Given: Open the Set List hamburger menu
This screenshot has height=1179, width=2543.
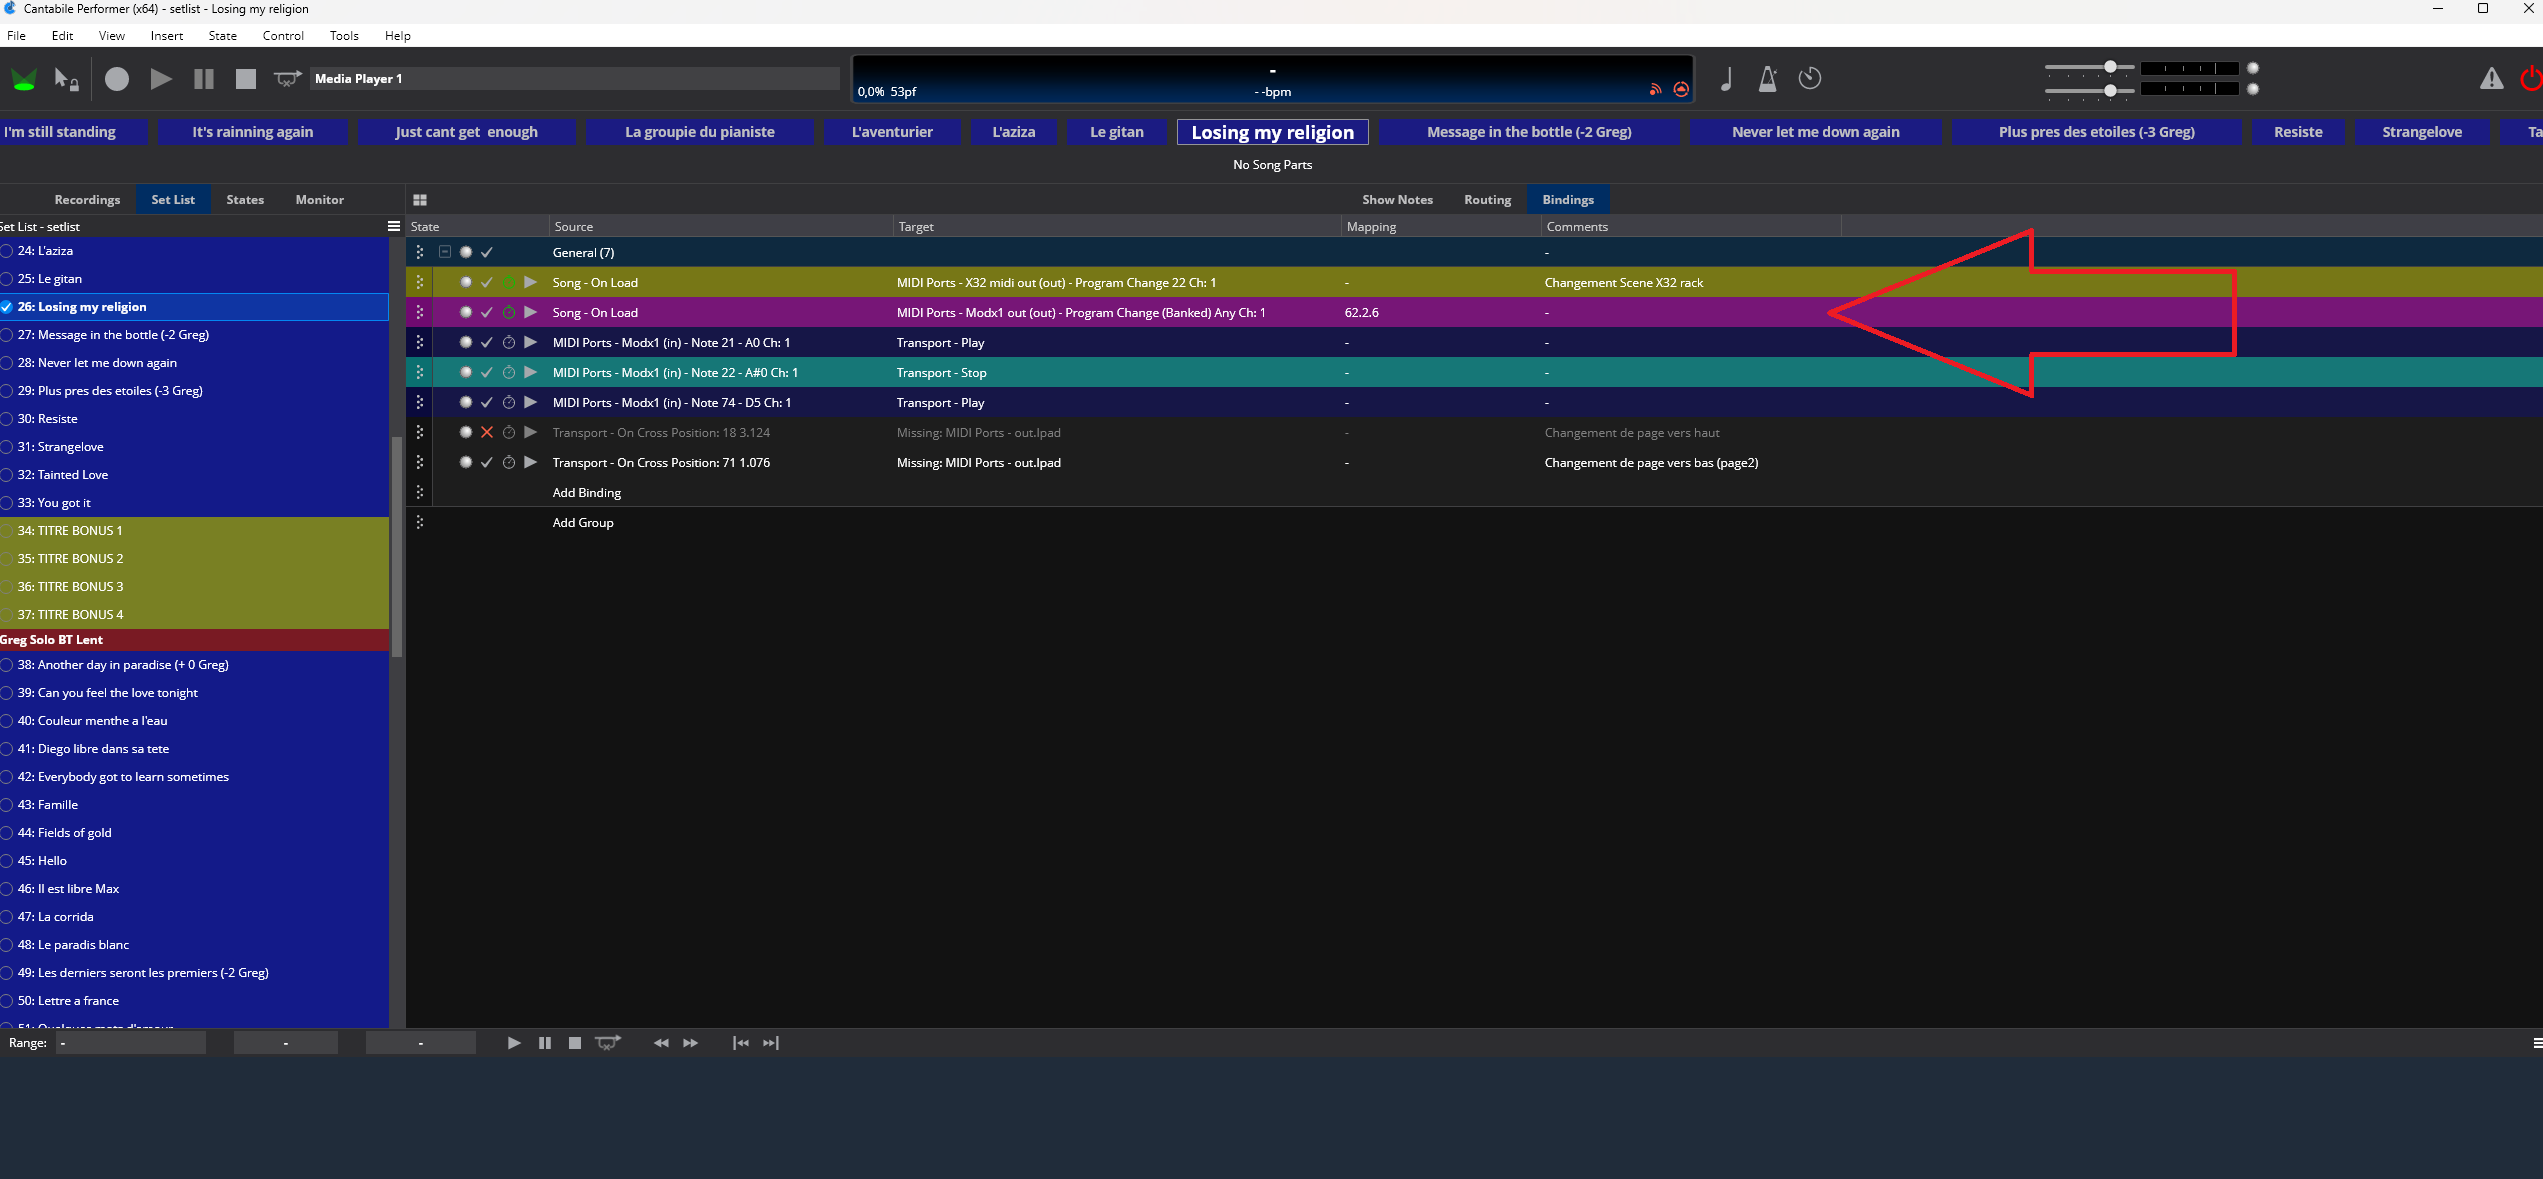Looking at the screenshot, I should pyautogui.click(x=394, y=227).
